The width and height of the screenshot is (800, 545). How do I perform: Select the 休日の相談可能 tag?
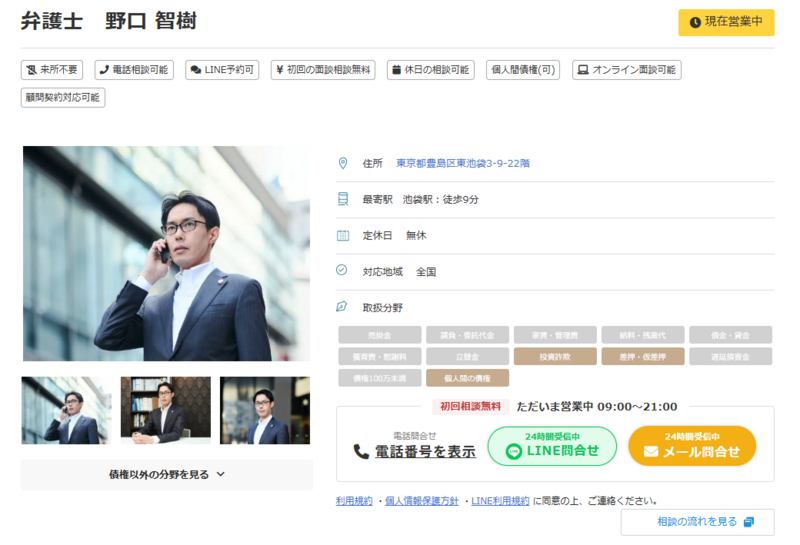coord(431,70)
